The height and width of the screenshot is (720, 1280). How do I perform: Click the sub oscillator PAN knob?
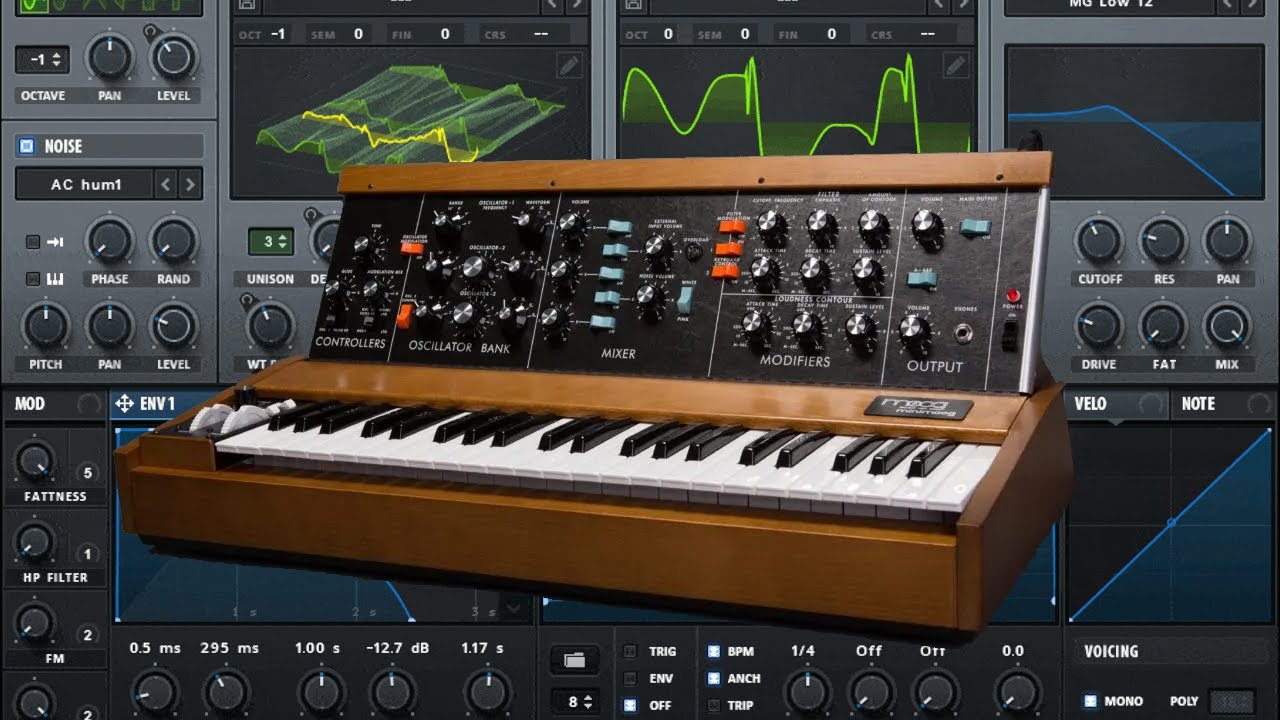click(110, 57)
